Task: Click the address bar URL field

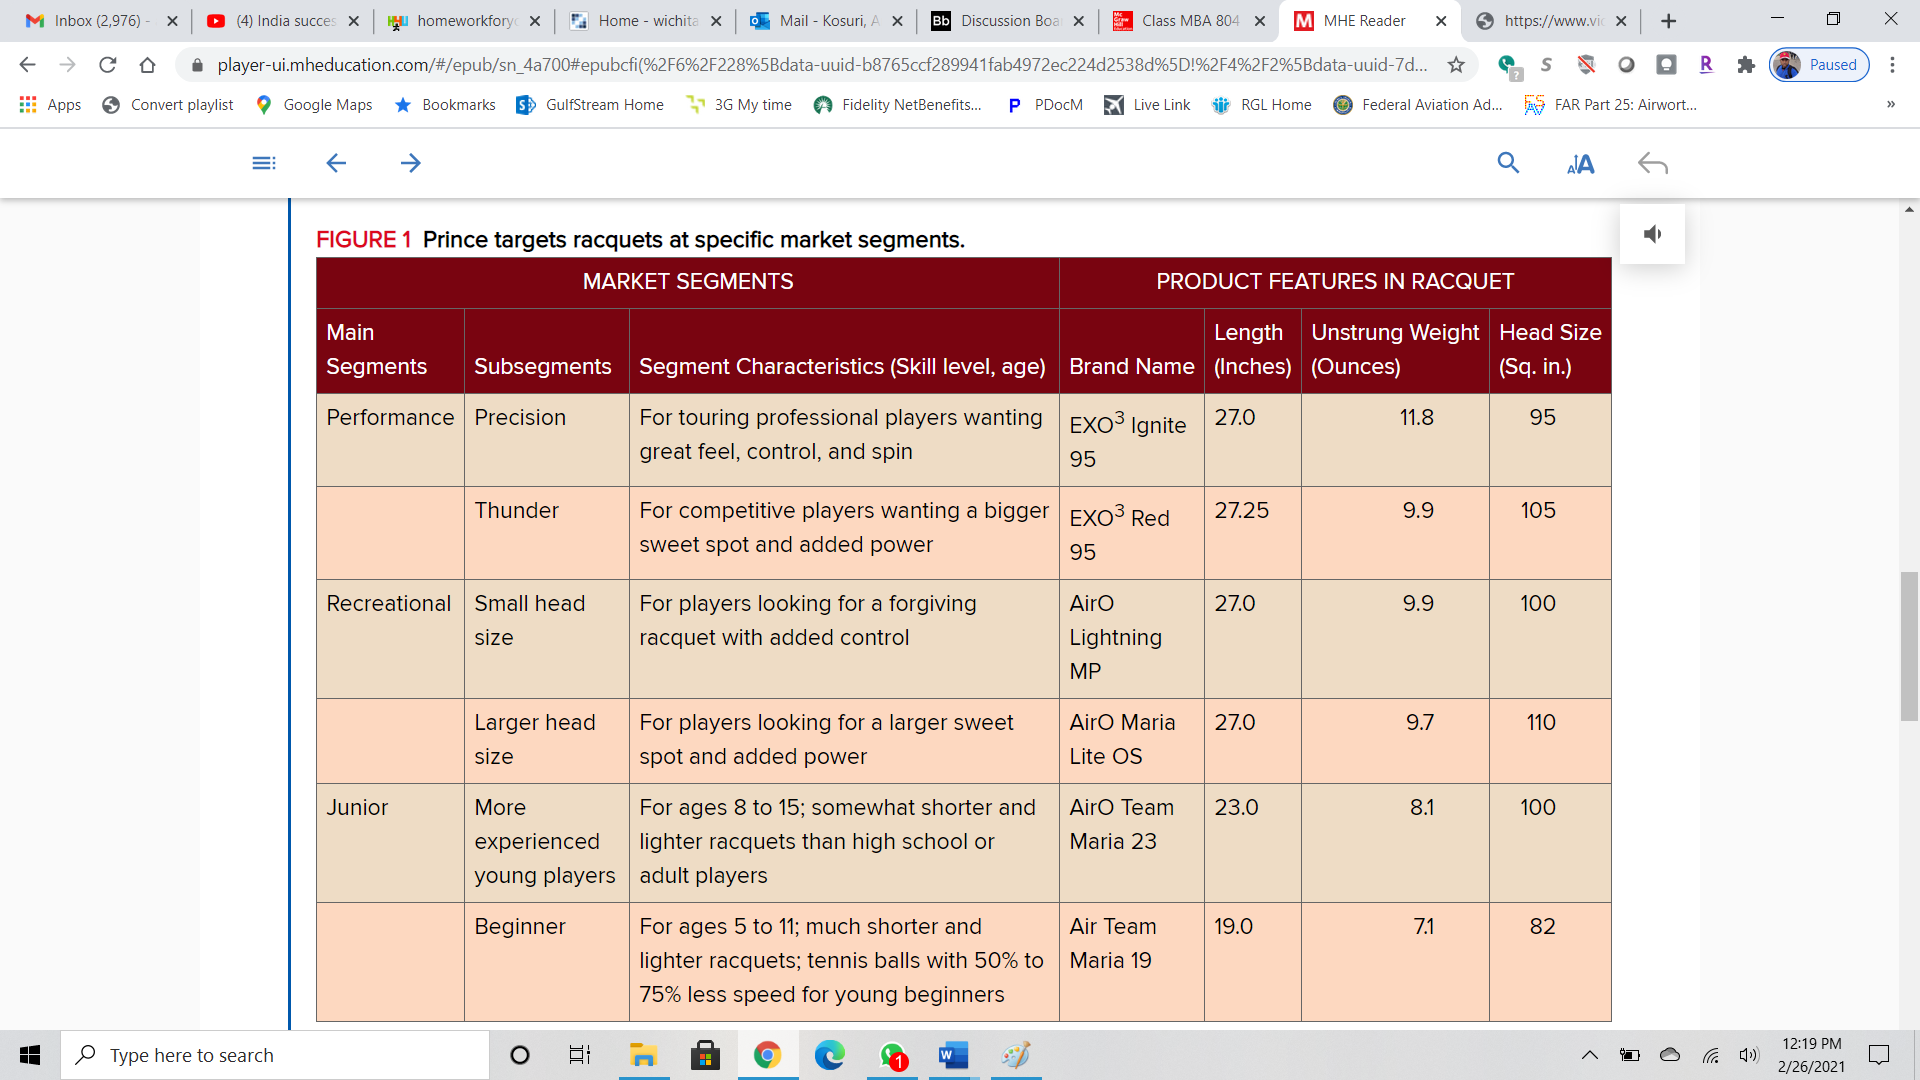Action: click(820, 65)
